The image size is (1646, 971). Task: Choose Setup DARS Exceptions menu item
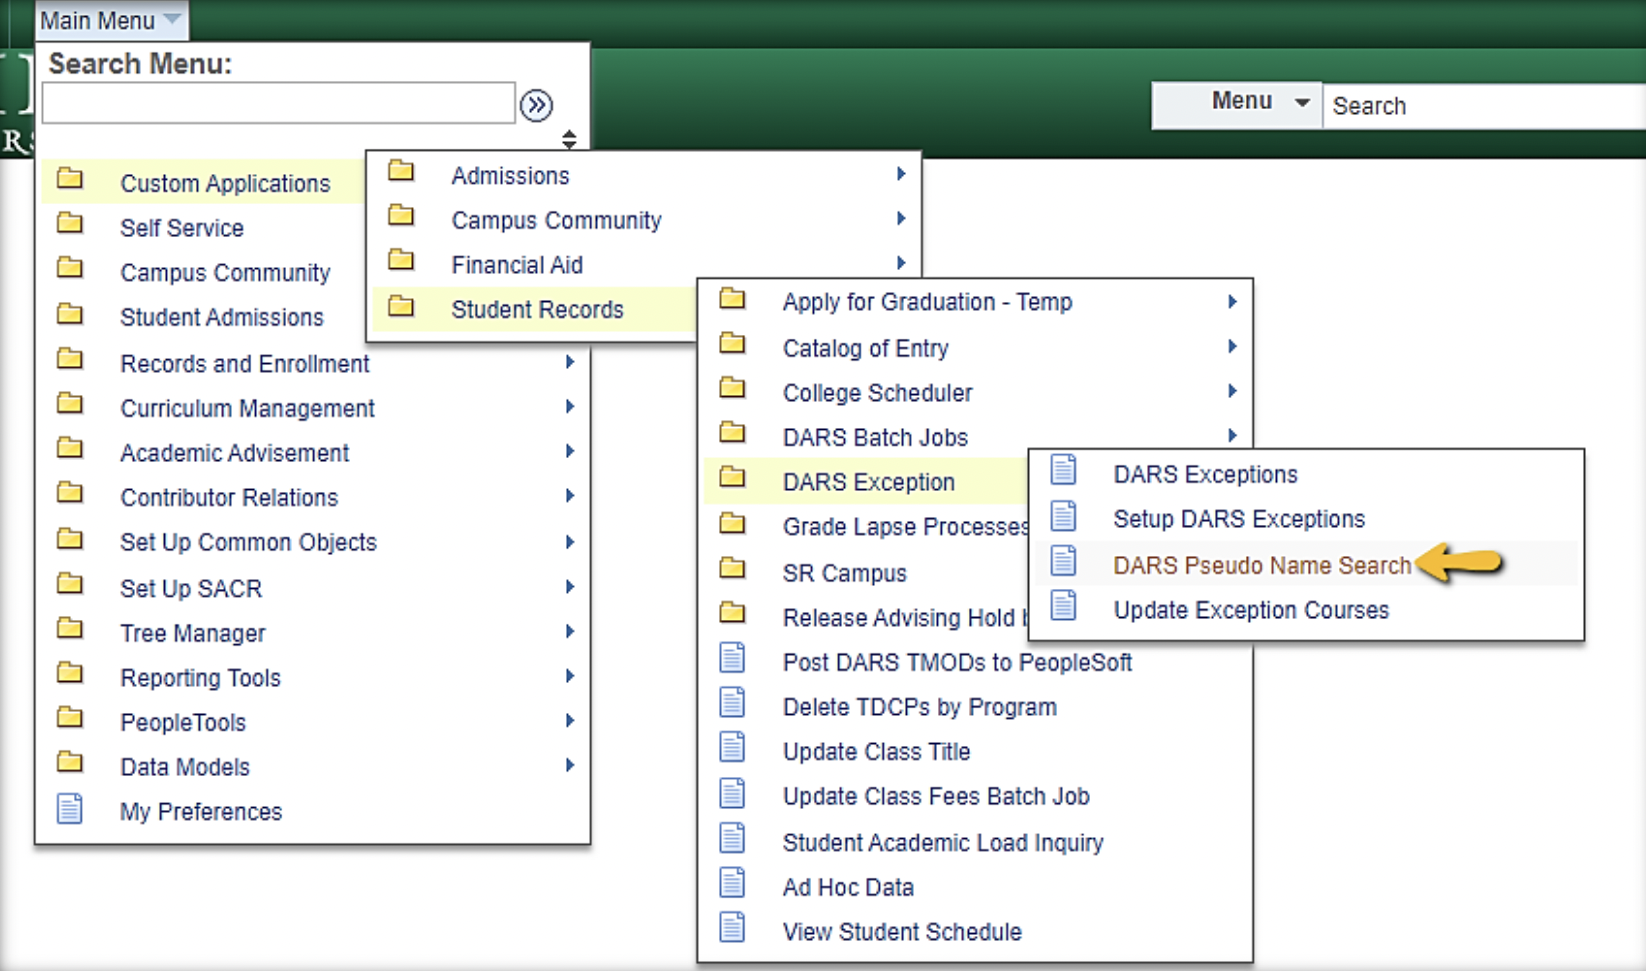pos(1238,519)
